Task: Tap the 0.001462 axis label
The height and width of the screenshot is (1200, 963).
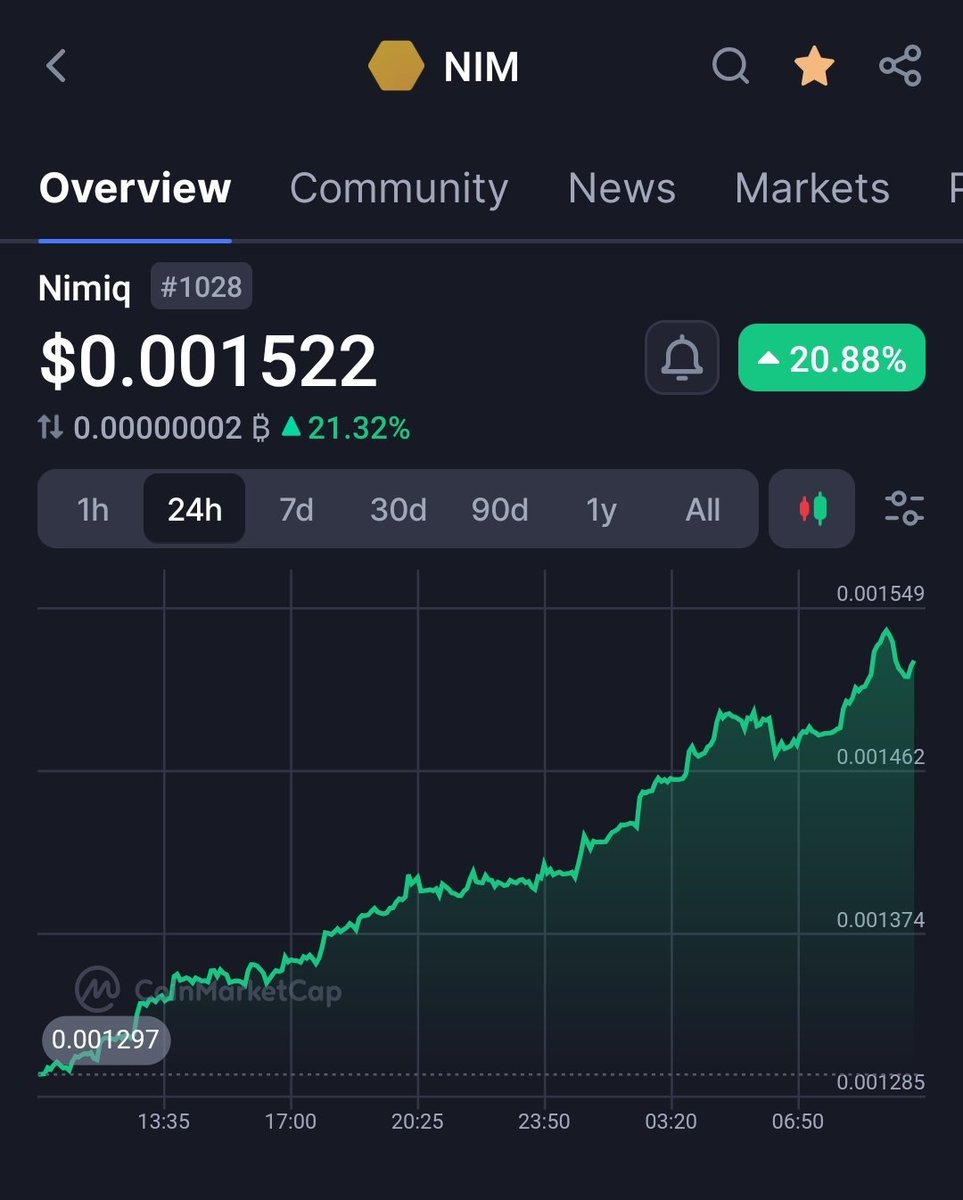Action: click(880, 757)
